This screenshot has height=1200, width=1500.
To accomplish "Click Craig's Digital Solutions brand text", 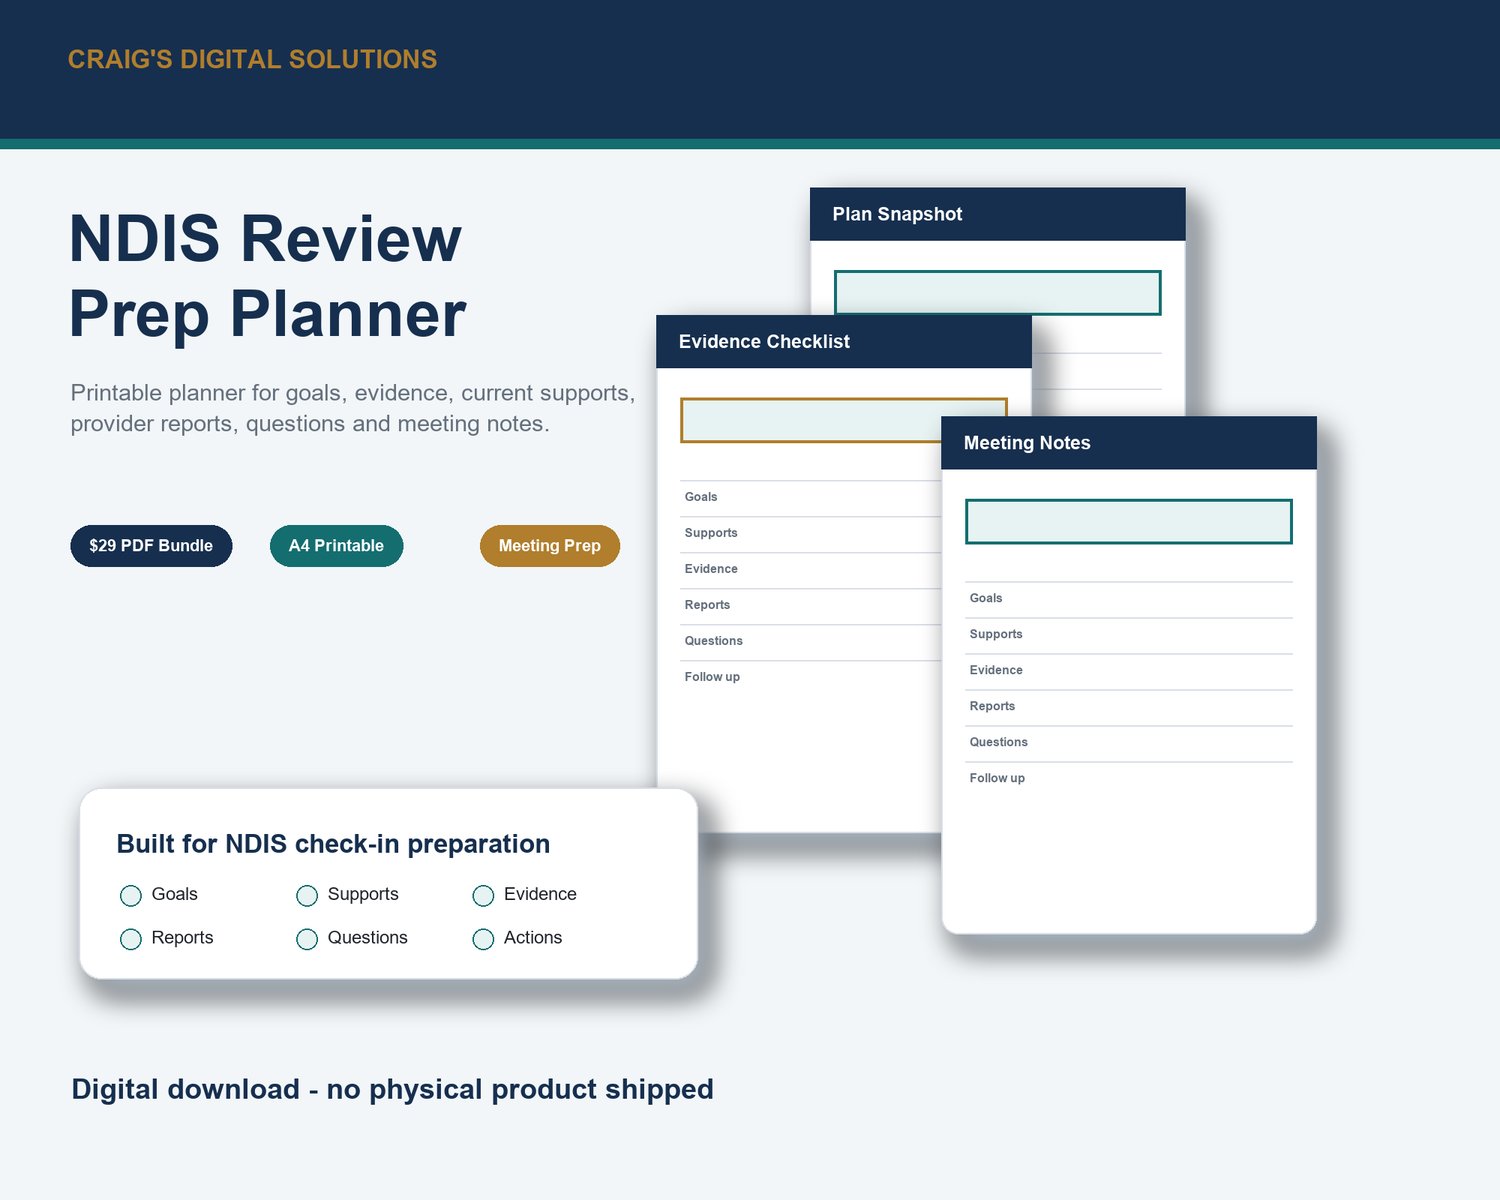I will [252, 59].
